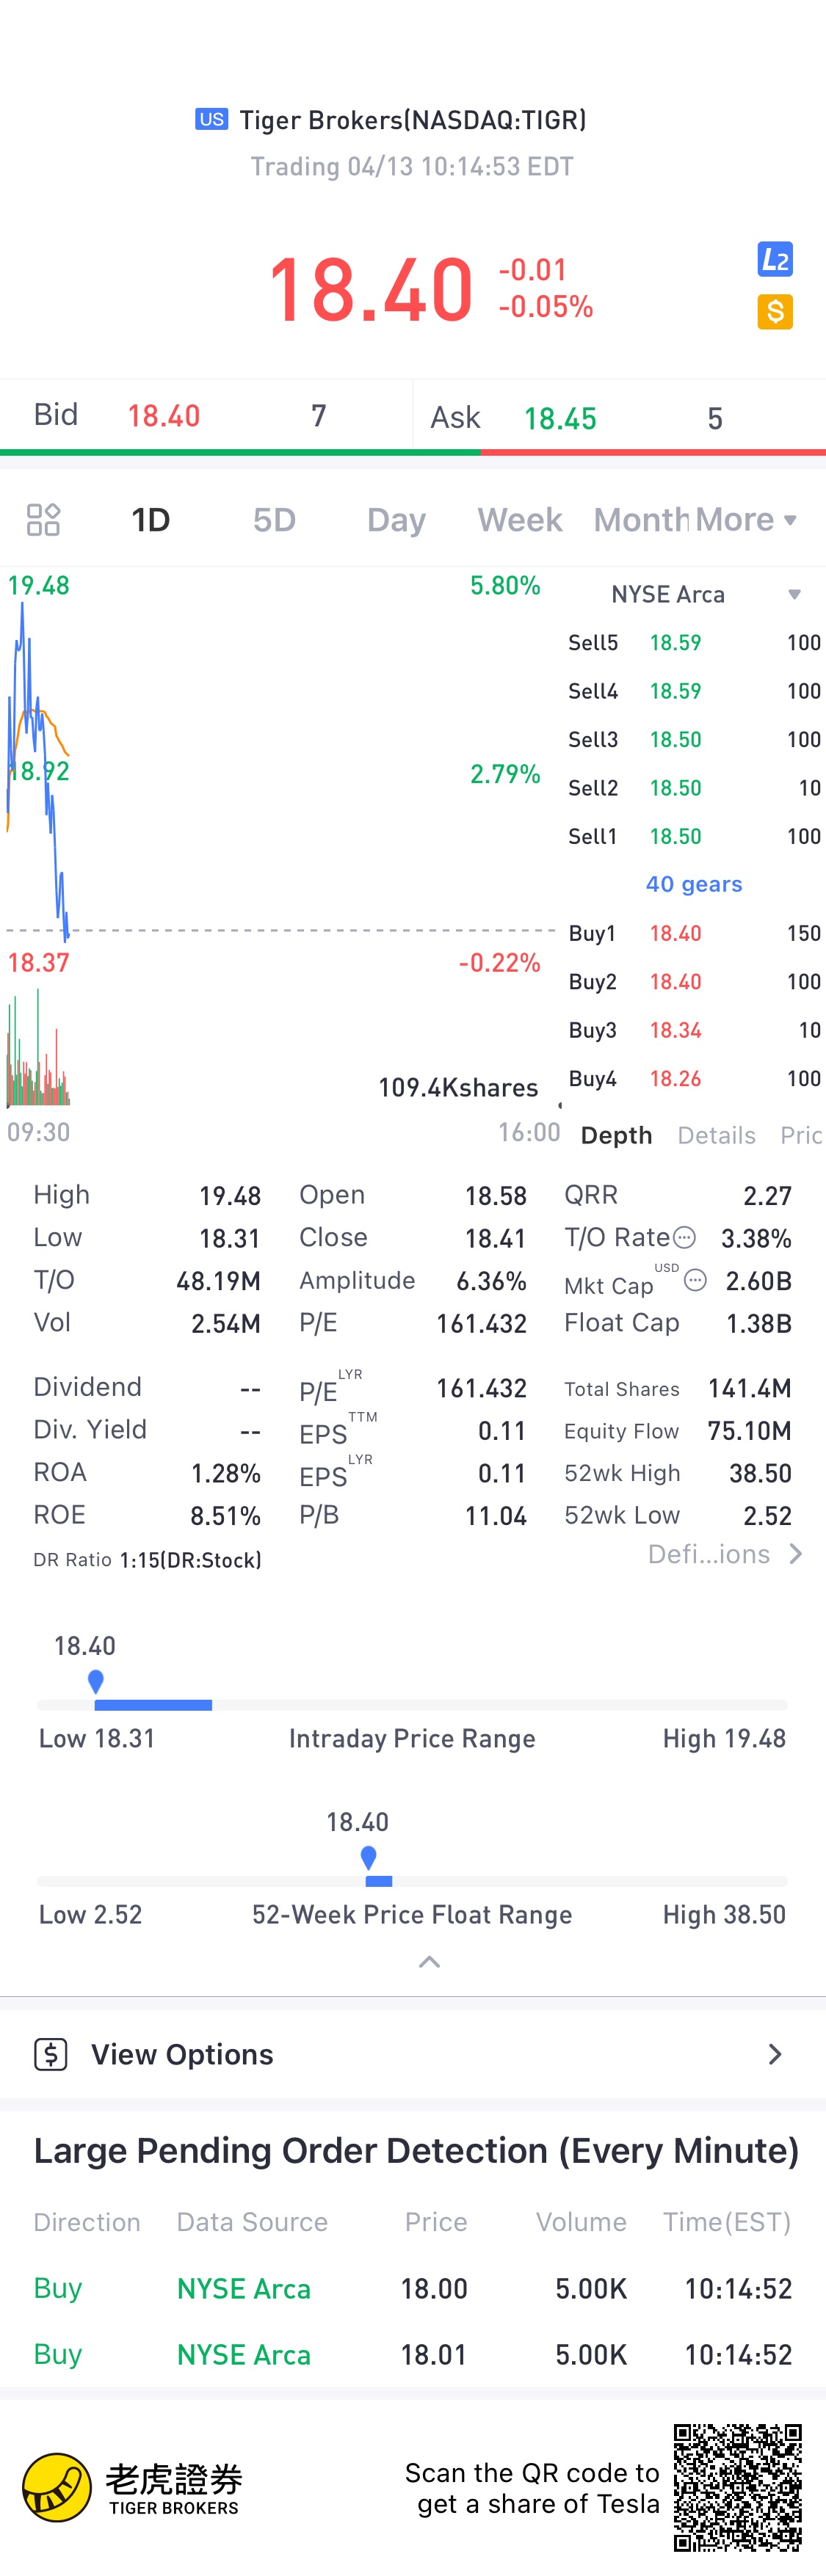The height and width of the screenshot is (2576, 826).
Task: Tap the Mkt Cap currency info icon
Action: [696, 1280]
